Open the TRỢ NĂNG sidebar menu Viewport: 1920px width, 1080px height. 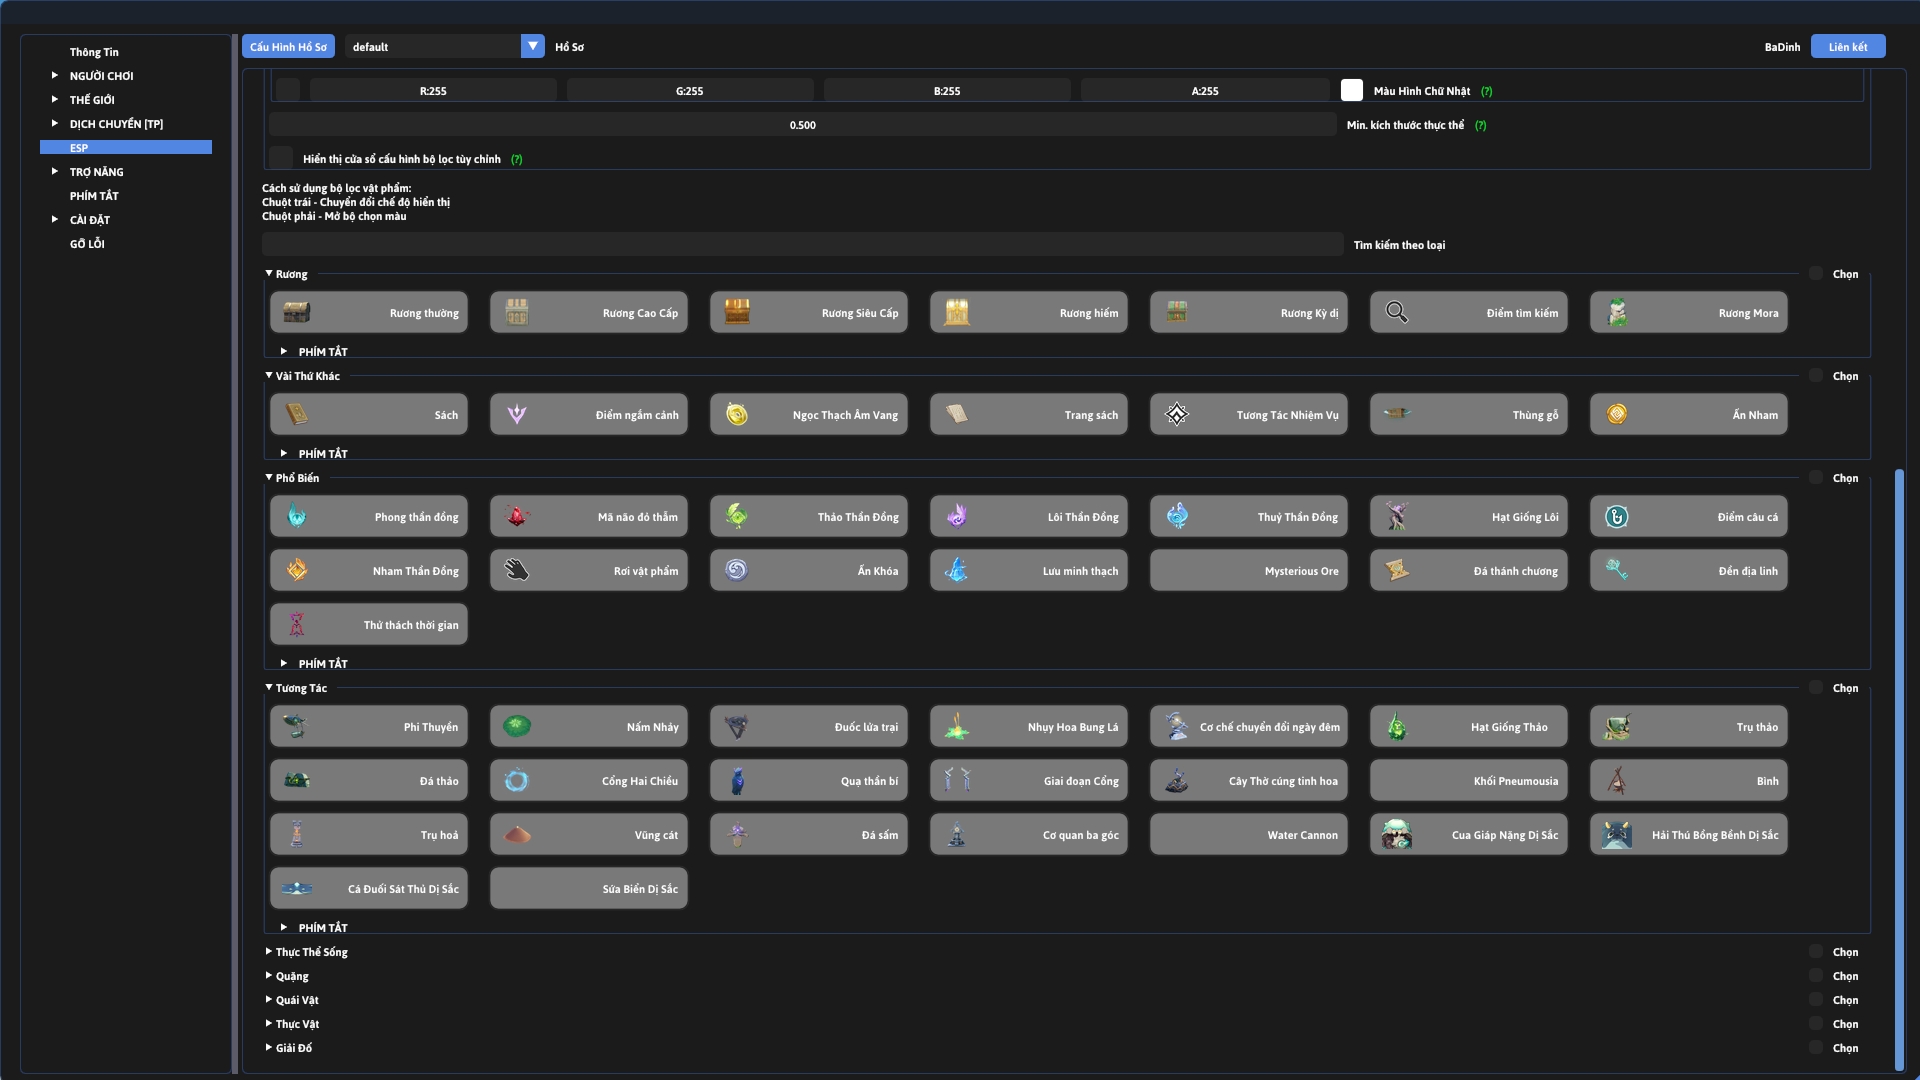coord(96,172)
